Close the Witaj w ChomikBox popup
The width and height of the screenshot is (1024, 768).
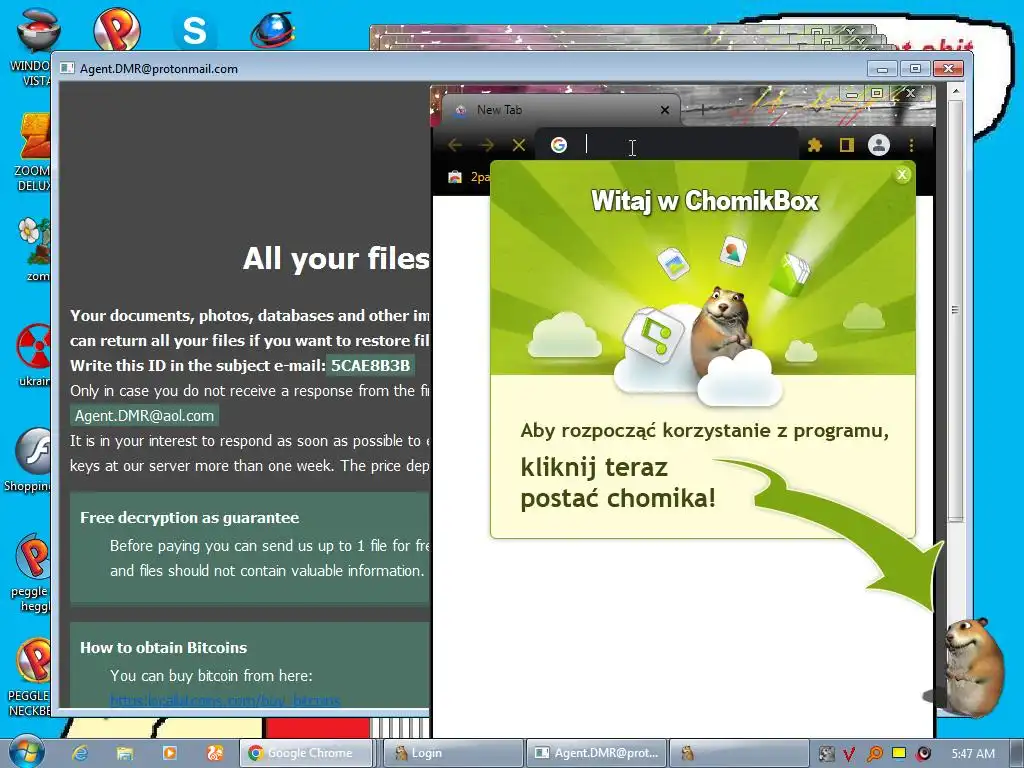coord(902,174)
